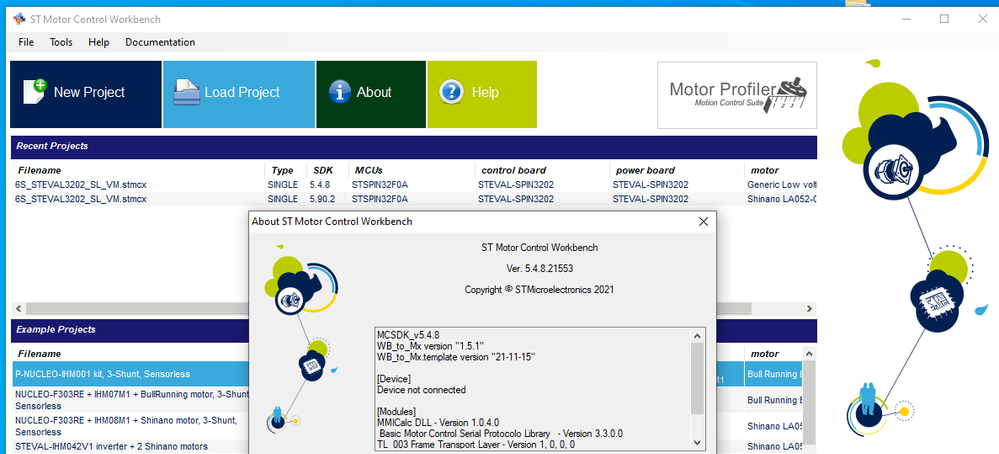The height and width of the screenshot is (454, 999).
Task: Click the motor header in Example Projects
Action: tap(765, 353)
